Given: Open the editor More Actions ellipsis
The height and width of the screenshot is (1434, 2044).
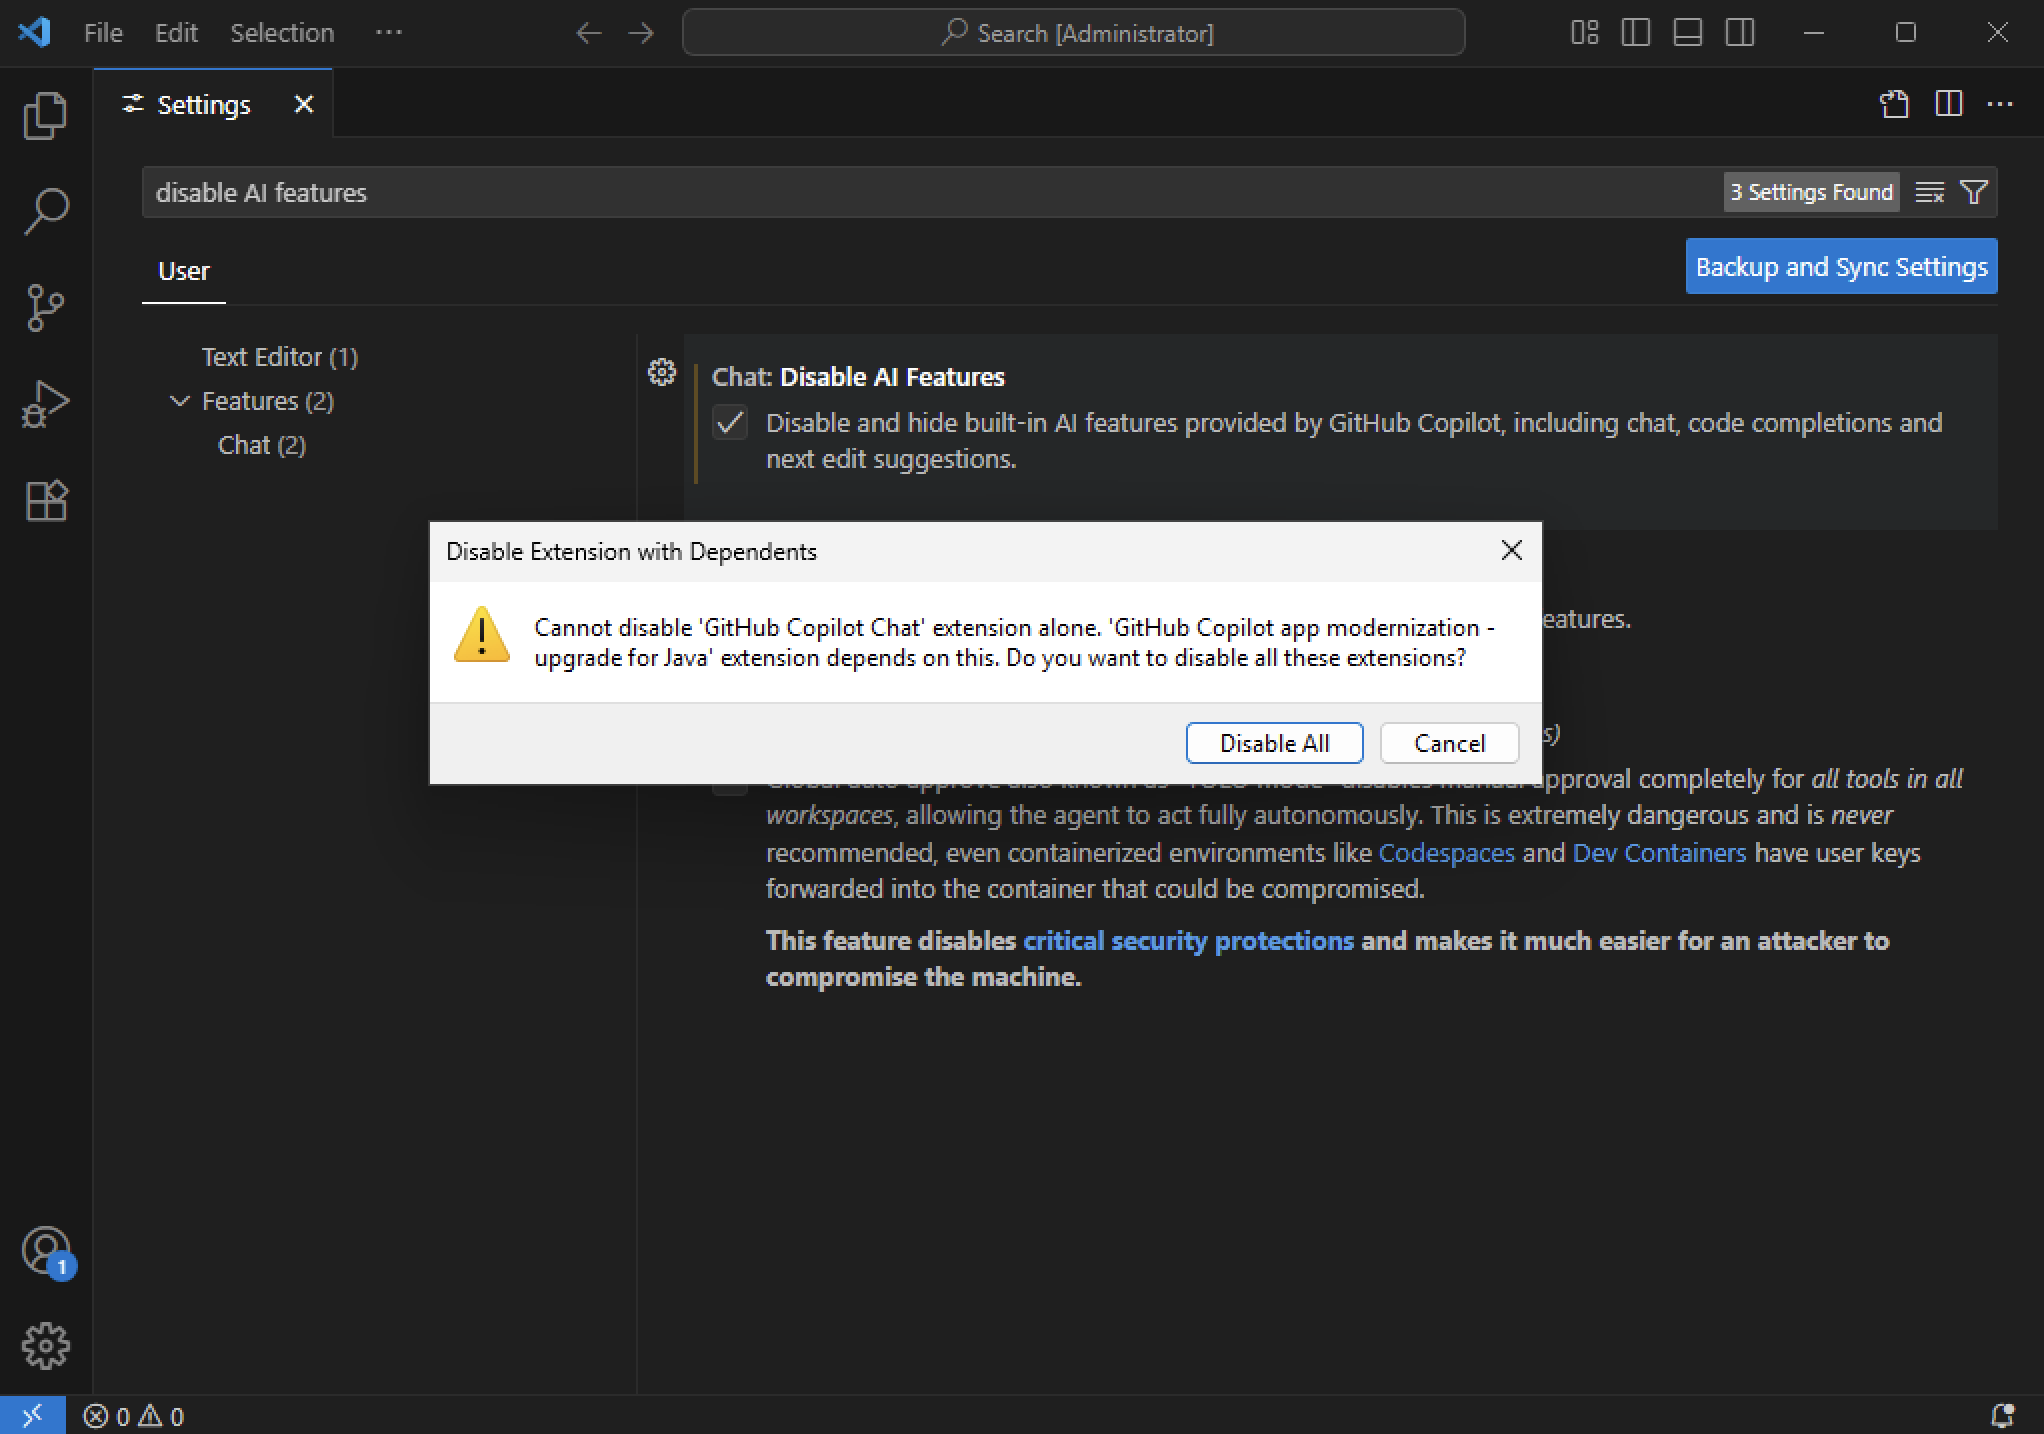Looking at the screenshot, I should click(2000, 104).
